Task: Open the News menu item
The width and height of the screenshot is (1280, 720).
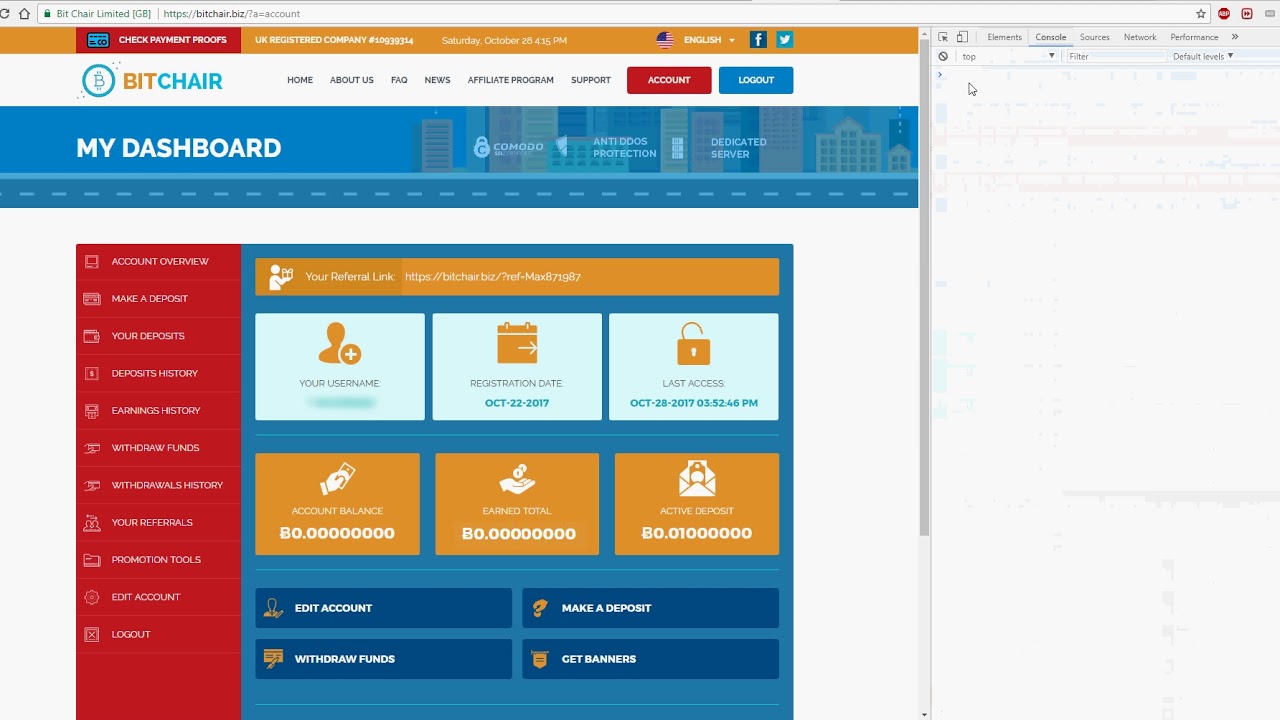Action: point(437,80)
